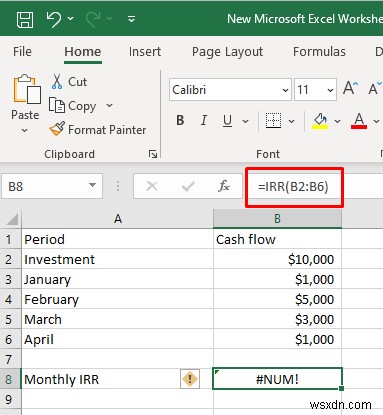Open the Name Box dropdown arrow
This screenshot has width=383, height=415.
tap(92, 186)
